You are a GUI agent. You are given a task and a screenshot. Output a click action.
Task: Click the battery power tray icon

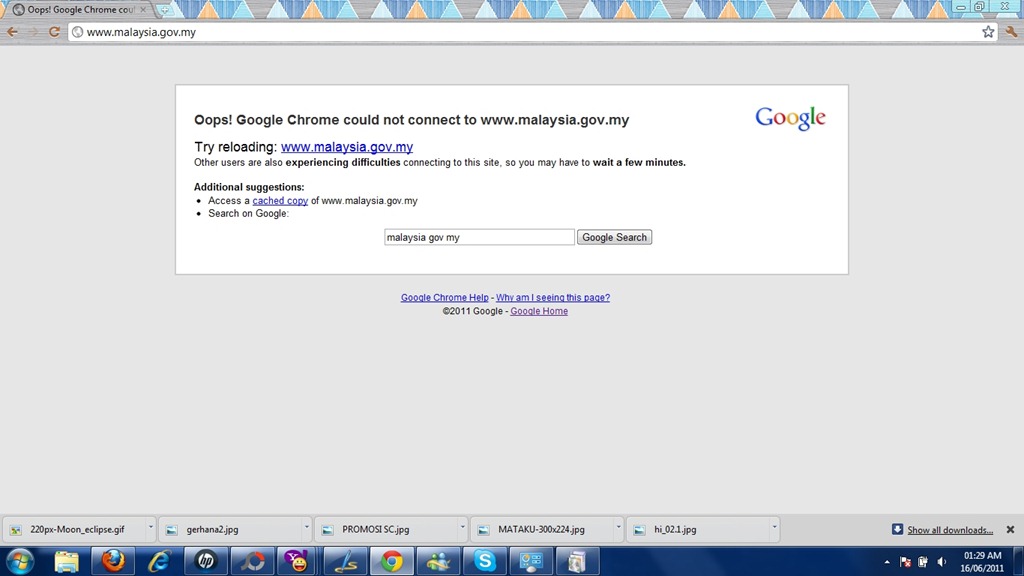(923, 562)
